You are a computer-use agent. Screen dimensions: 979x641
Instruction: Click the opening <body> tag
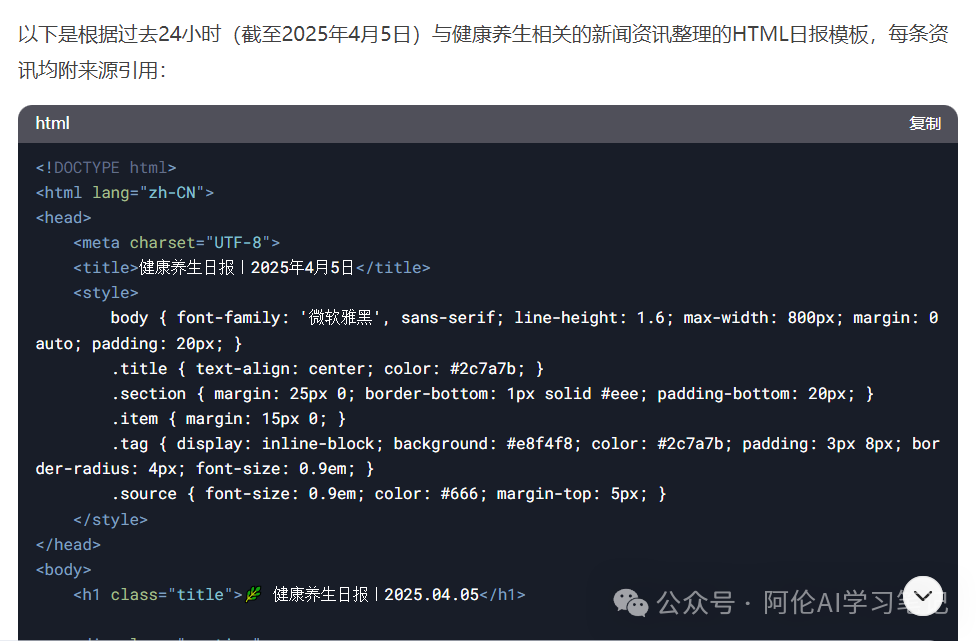point(64,570)
